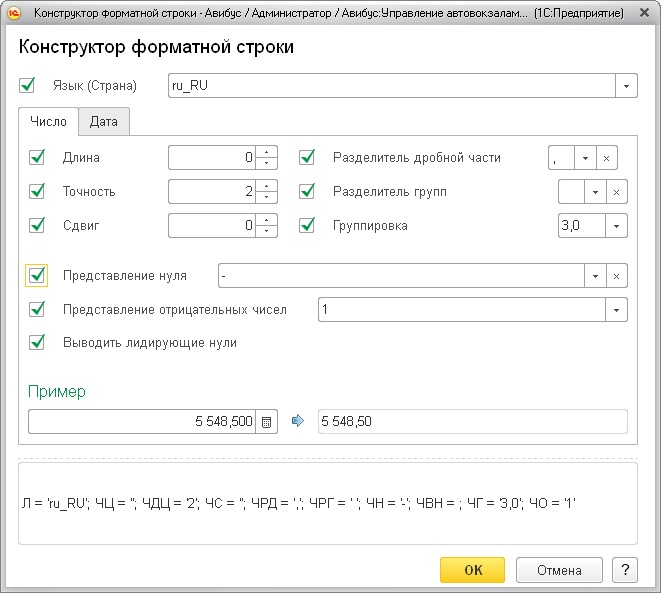Toggle the Длина checkbox
Viewport: 661px width, 593px height.
coord(38,158)
